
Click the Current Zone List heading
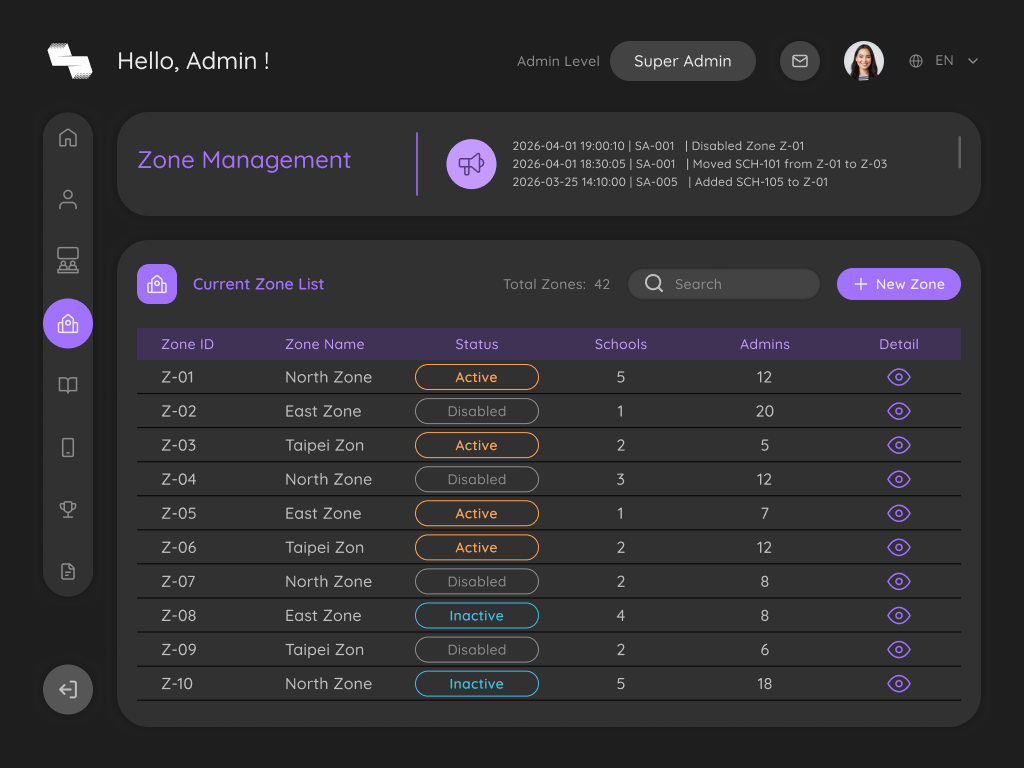click(259, 284)
